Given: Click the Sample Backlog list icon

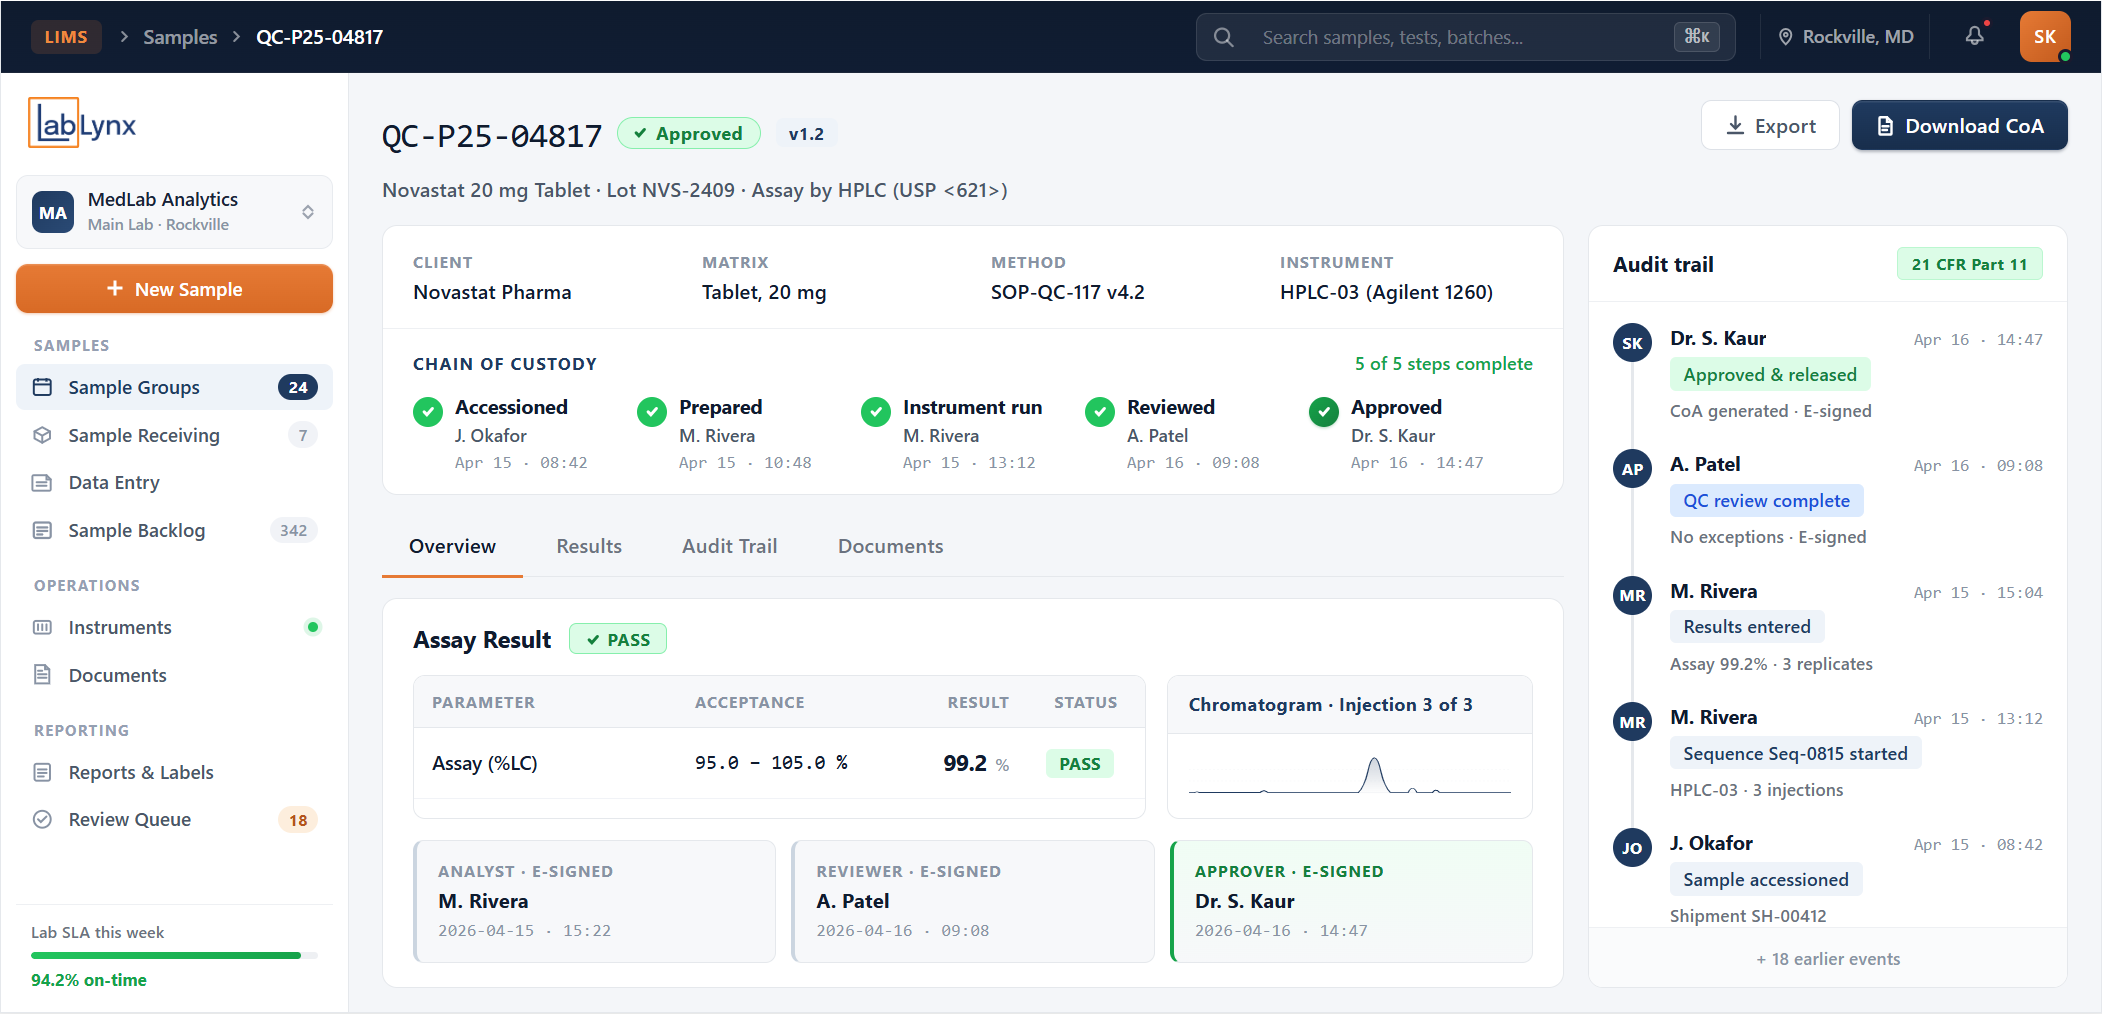Looking at the screenshot, I should click(x=42, y=530).
